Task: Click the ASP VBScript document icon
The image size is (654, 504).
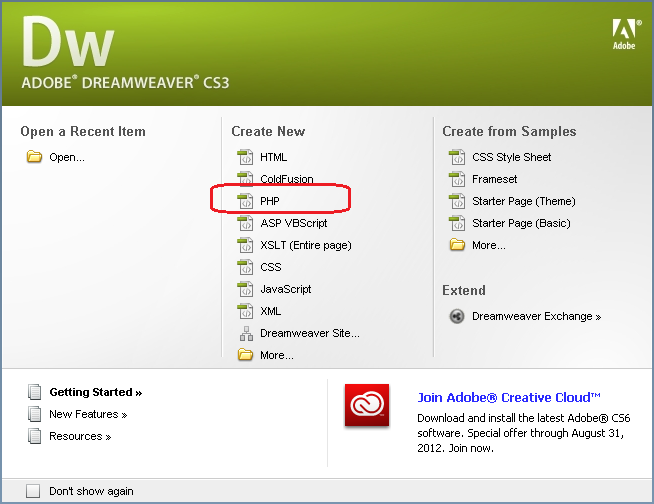Action: [245, 223]
